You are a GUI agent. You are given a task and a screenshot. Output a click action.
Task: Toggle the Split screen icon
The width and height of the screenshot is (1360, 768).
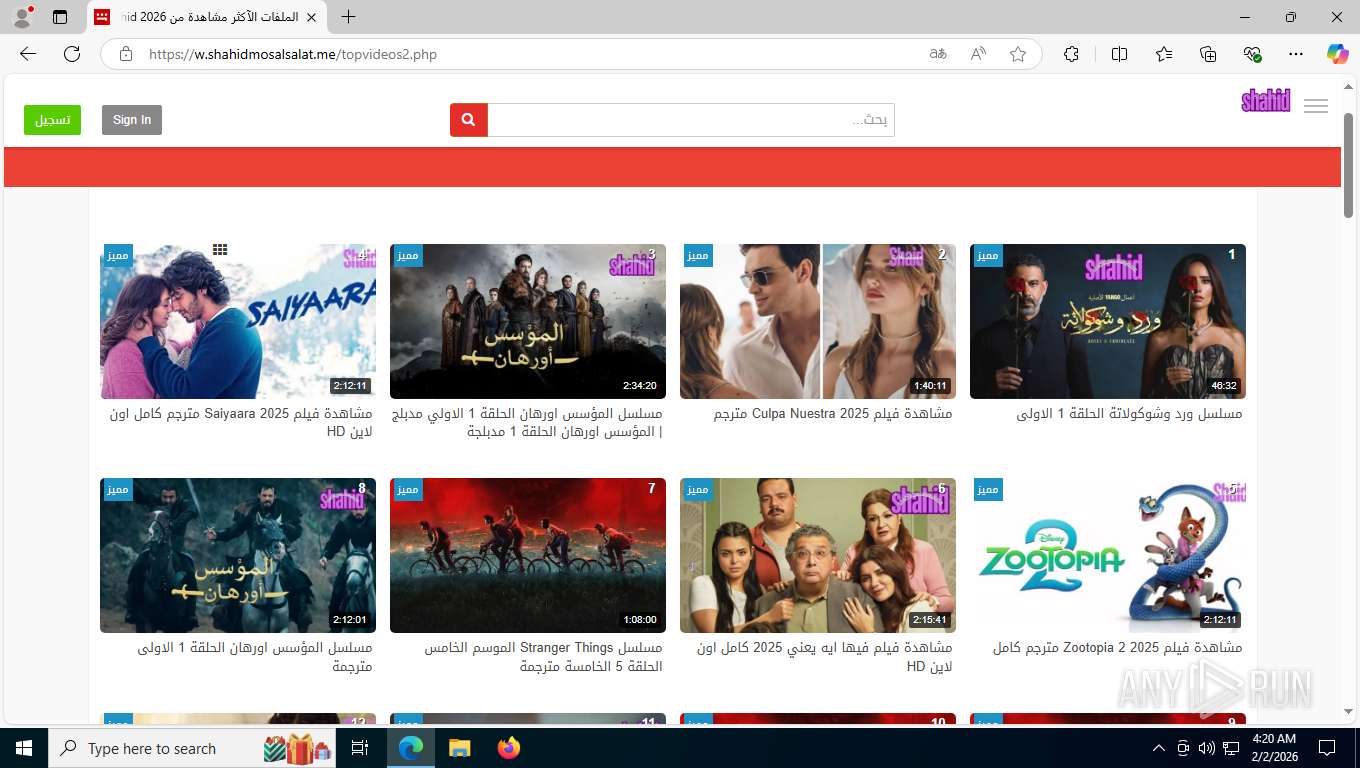click(1120, 54)
